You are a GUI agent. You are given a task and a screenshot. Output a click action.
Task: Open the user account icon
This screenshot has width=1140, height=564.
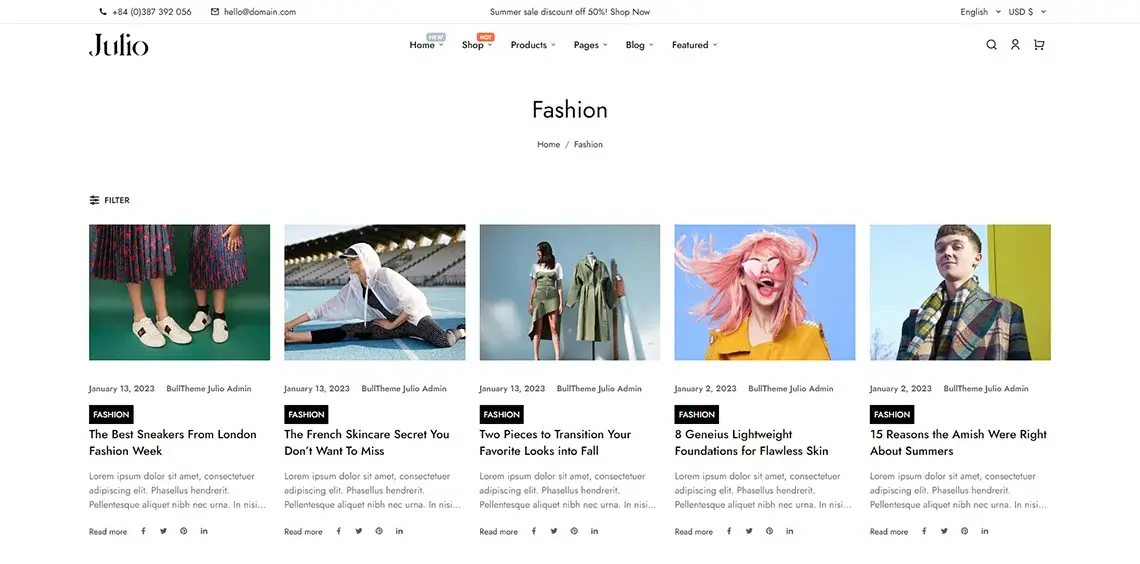(1015, 45)
